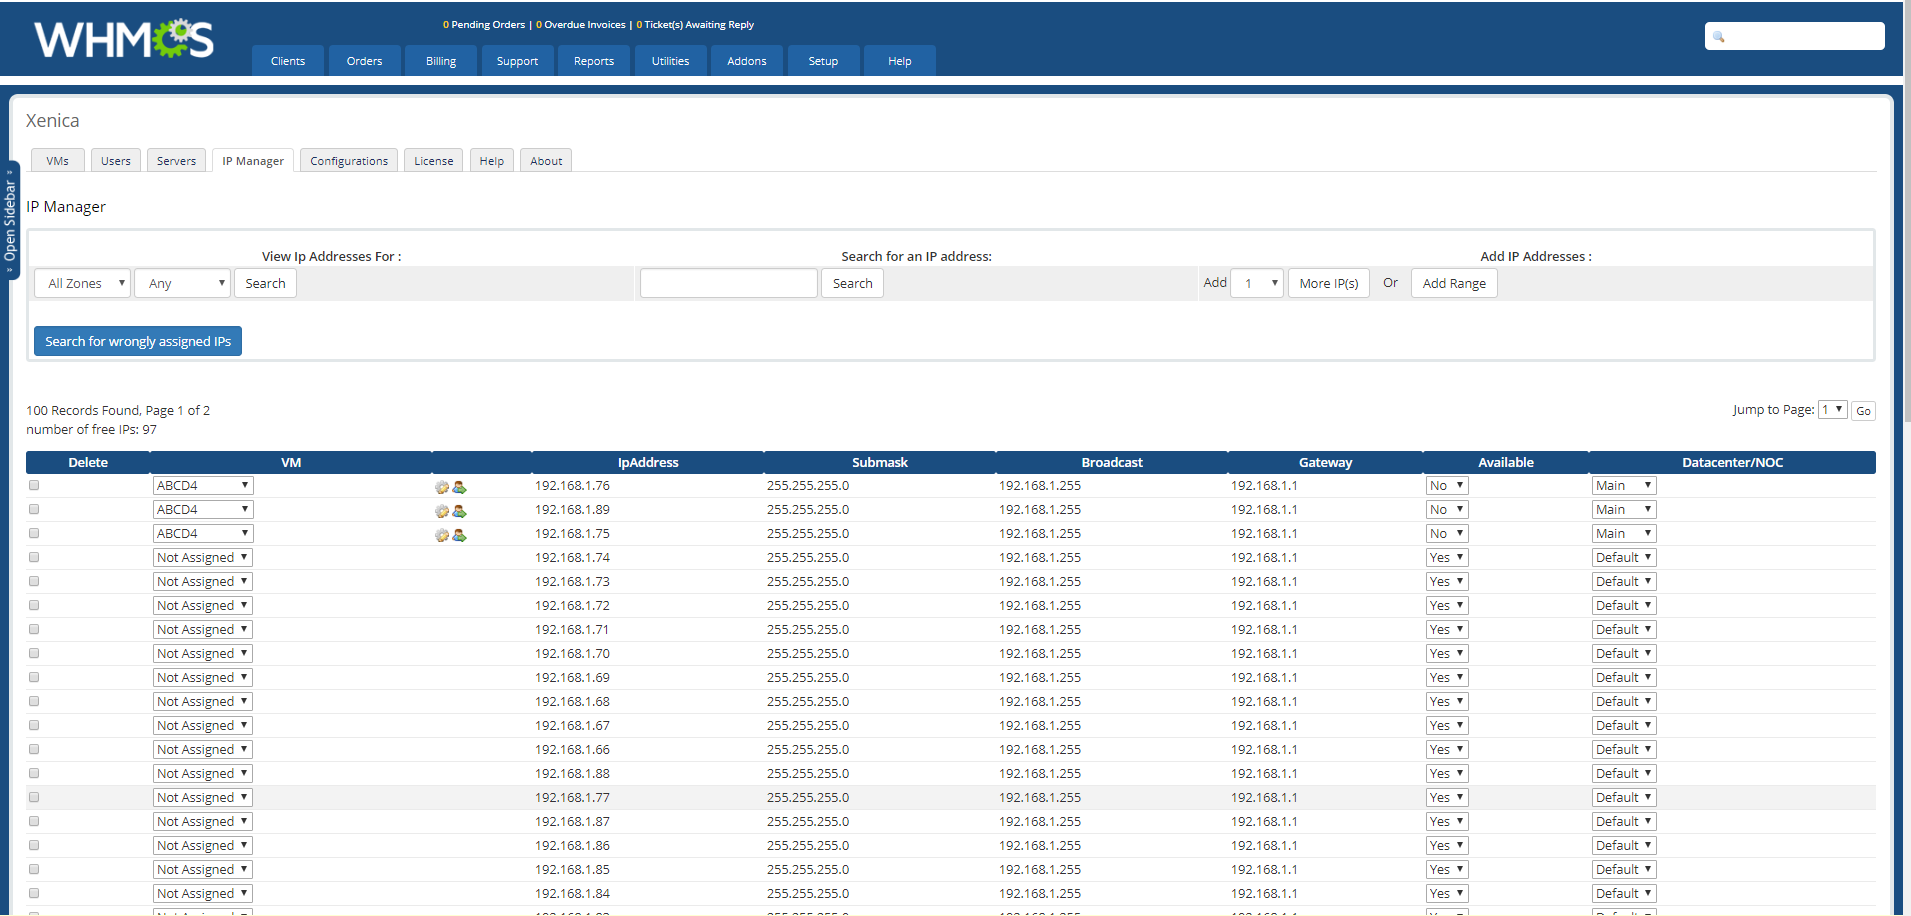1911x916 pixels.
Task: Click Pending Orders link
Action: point(484,25)
